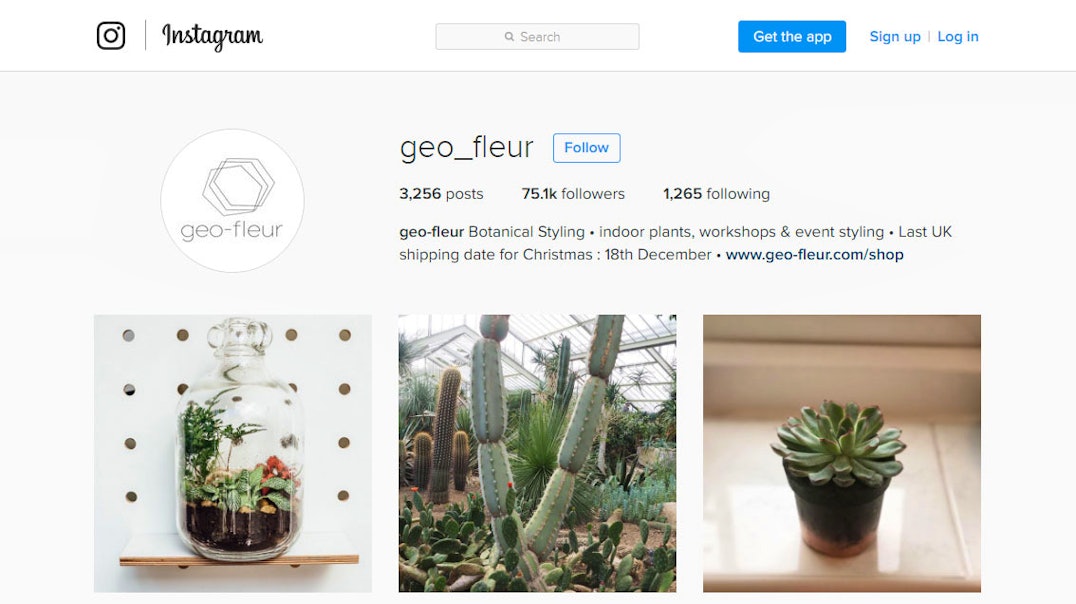The width and height of the screenshot is (1076, 604).
Task: Click the hexagon logo in avatar
Action: pos(238,186)
